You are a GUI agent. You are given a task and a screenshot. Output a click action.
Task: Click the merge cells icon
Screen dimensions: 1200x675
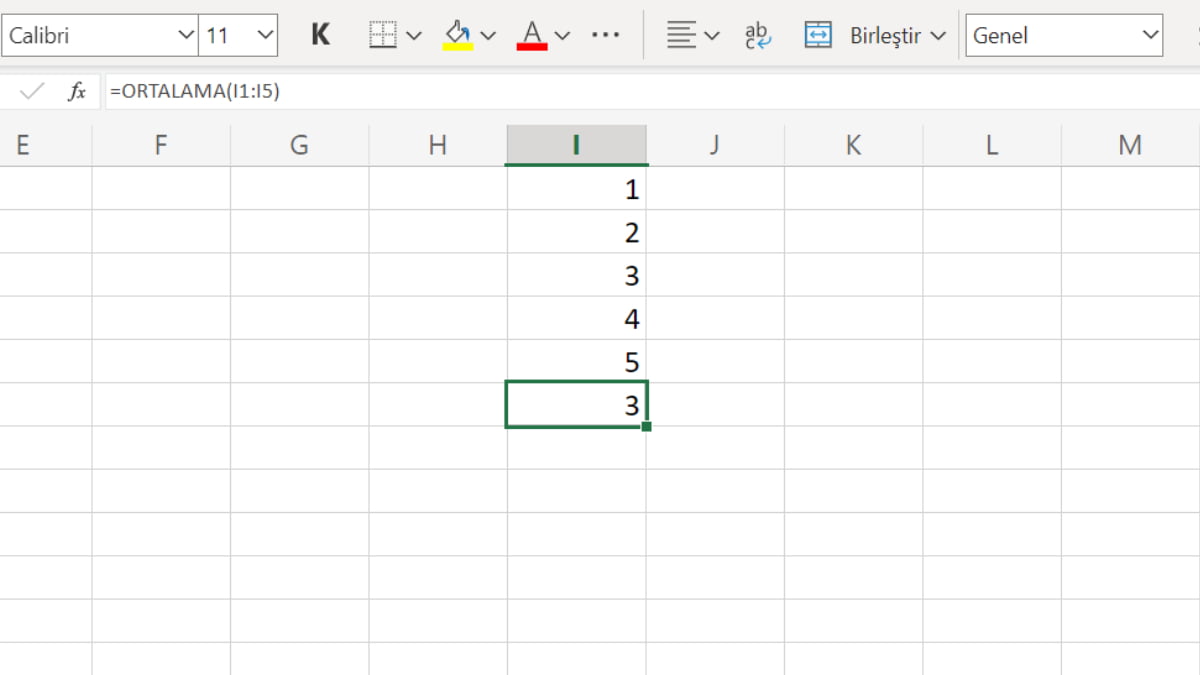coord(818,35)
